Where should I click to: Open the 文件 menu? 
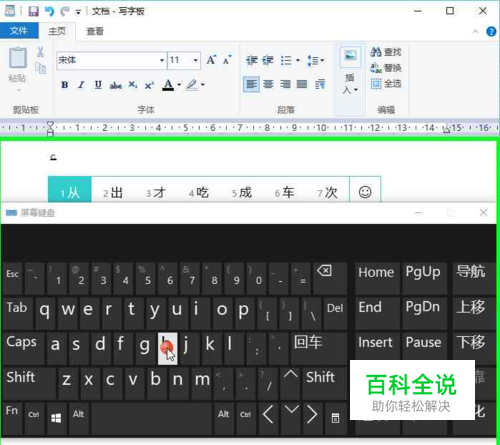pos(19,31)
